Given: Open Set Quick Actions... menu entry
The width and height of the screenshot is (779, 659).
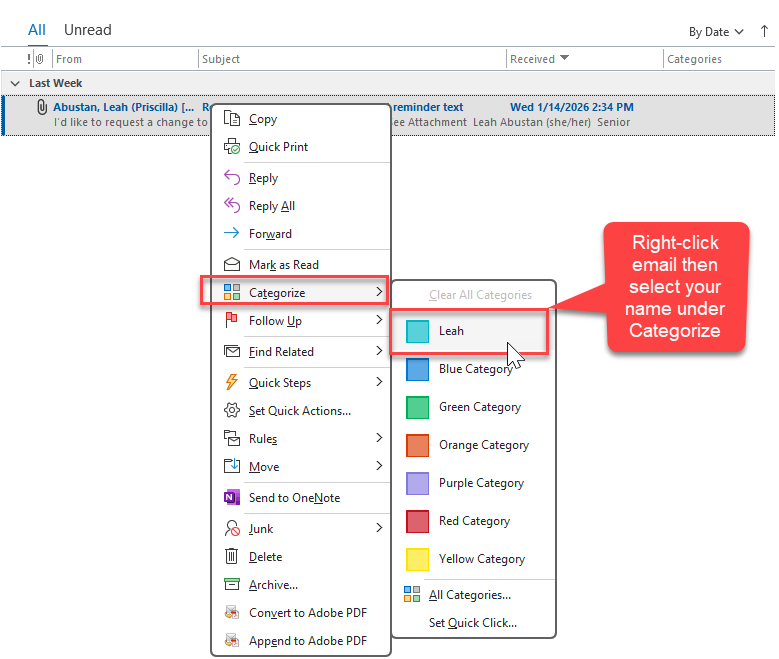Looking at the screenshot, I should 301,411.
